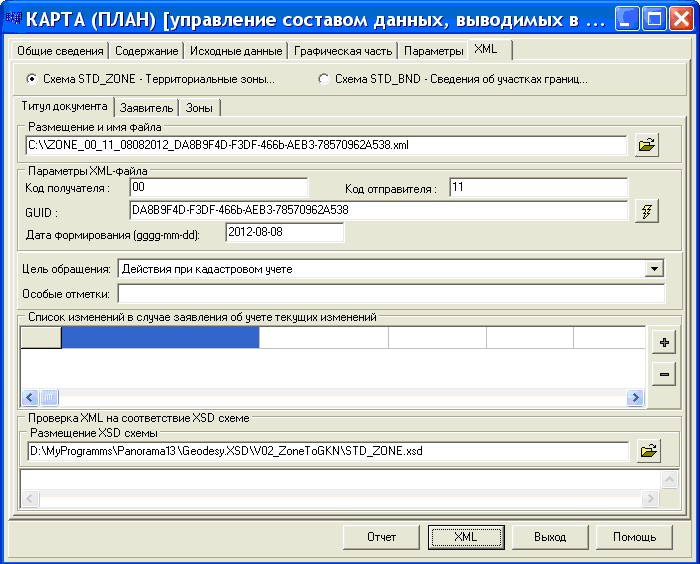This screenshot has width=700, height=564.
Task: Open the 'Общие сведения' tab
Action: 58,50
